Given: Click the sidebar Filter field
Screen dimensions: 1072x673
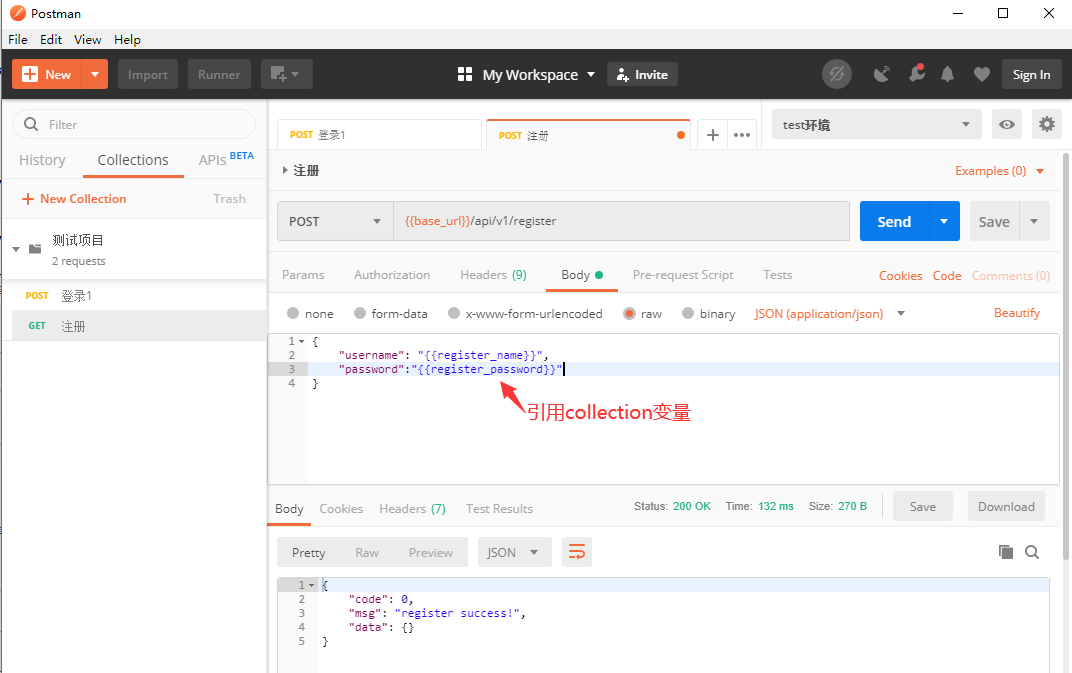Looking at the screenshot, I should coord(134,124).
